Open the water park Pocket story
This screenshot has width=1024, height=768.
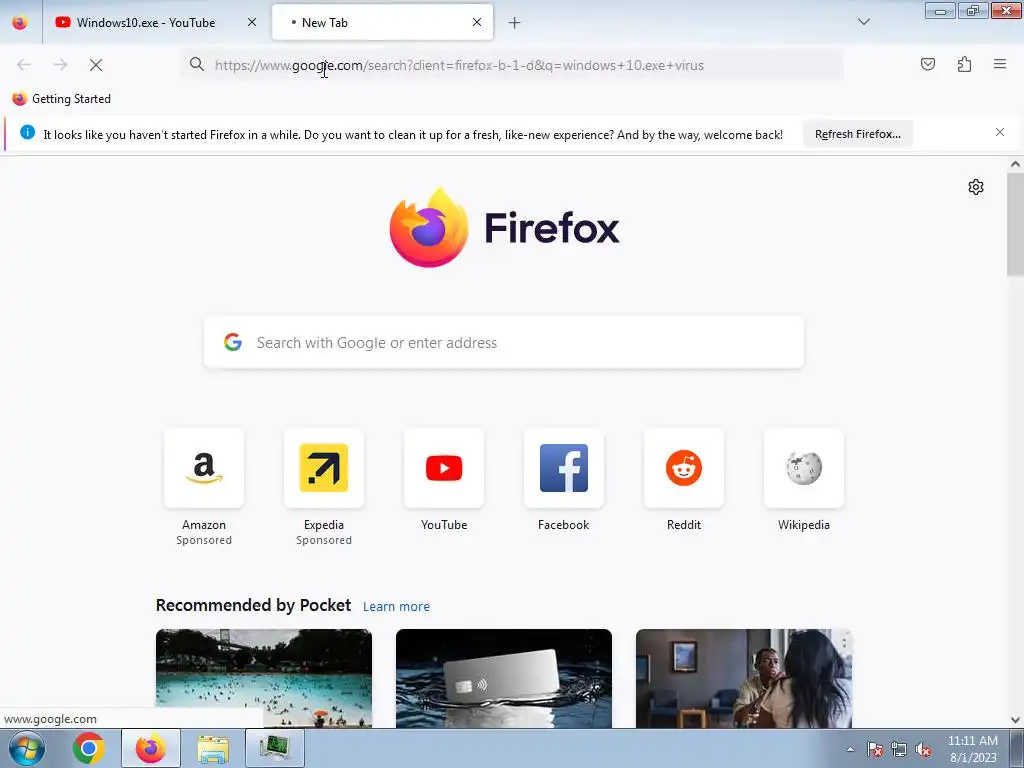pyautogui.click(x=264, y=679)
